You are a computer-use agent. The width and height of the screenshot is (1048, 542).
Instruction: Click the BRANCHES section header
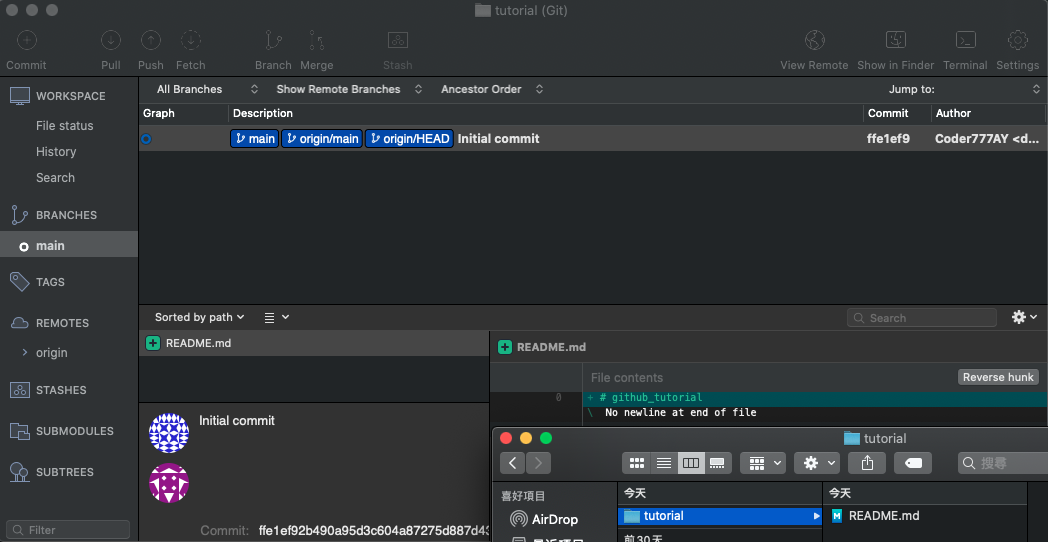tap(67, 215)
